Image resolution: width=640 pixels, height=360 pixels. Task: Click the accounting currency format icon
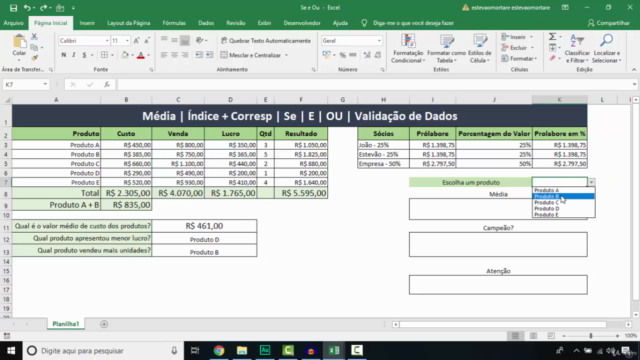tap(326, 55)
